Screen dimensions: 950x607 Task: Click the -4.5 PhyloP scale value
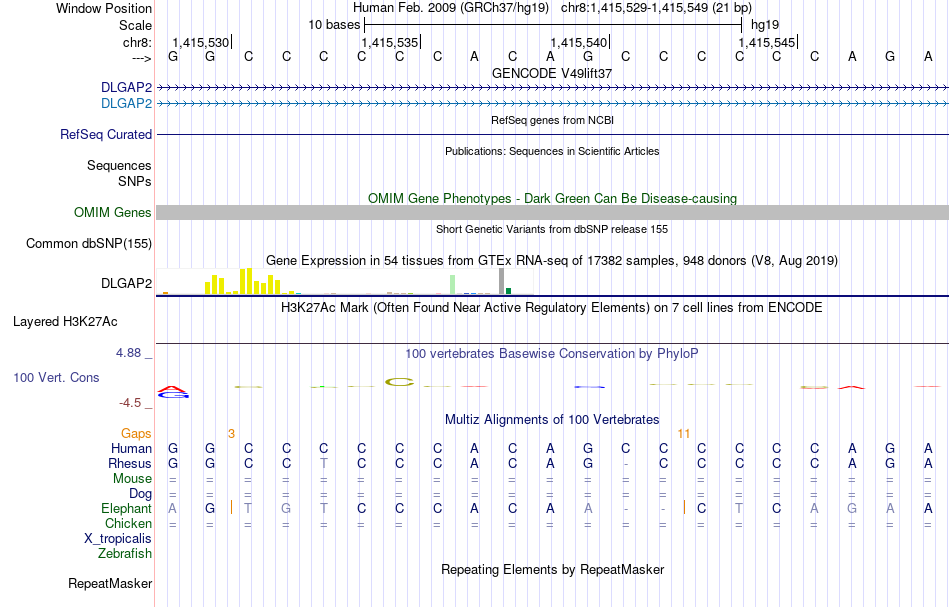[x=130, y=403]
